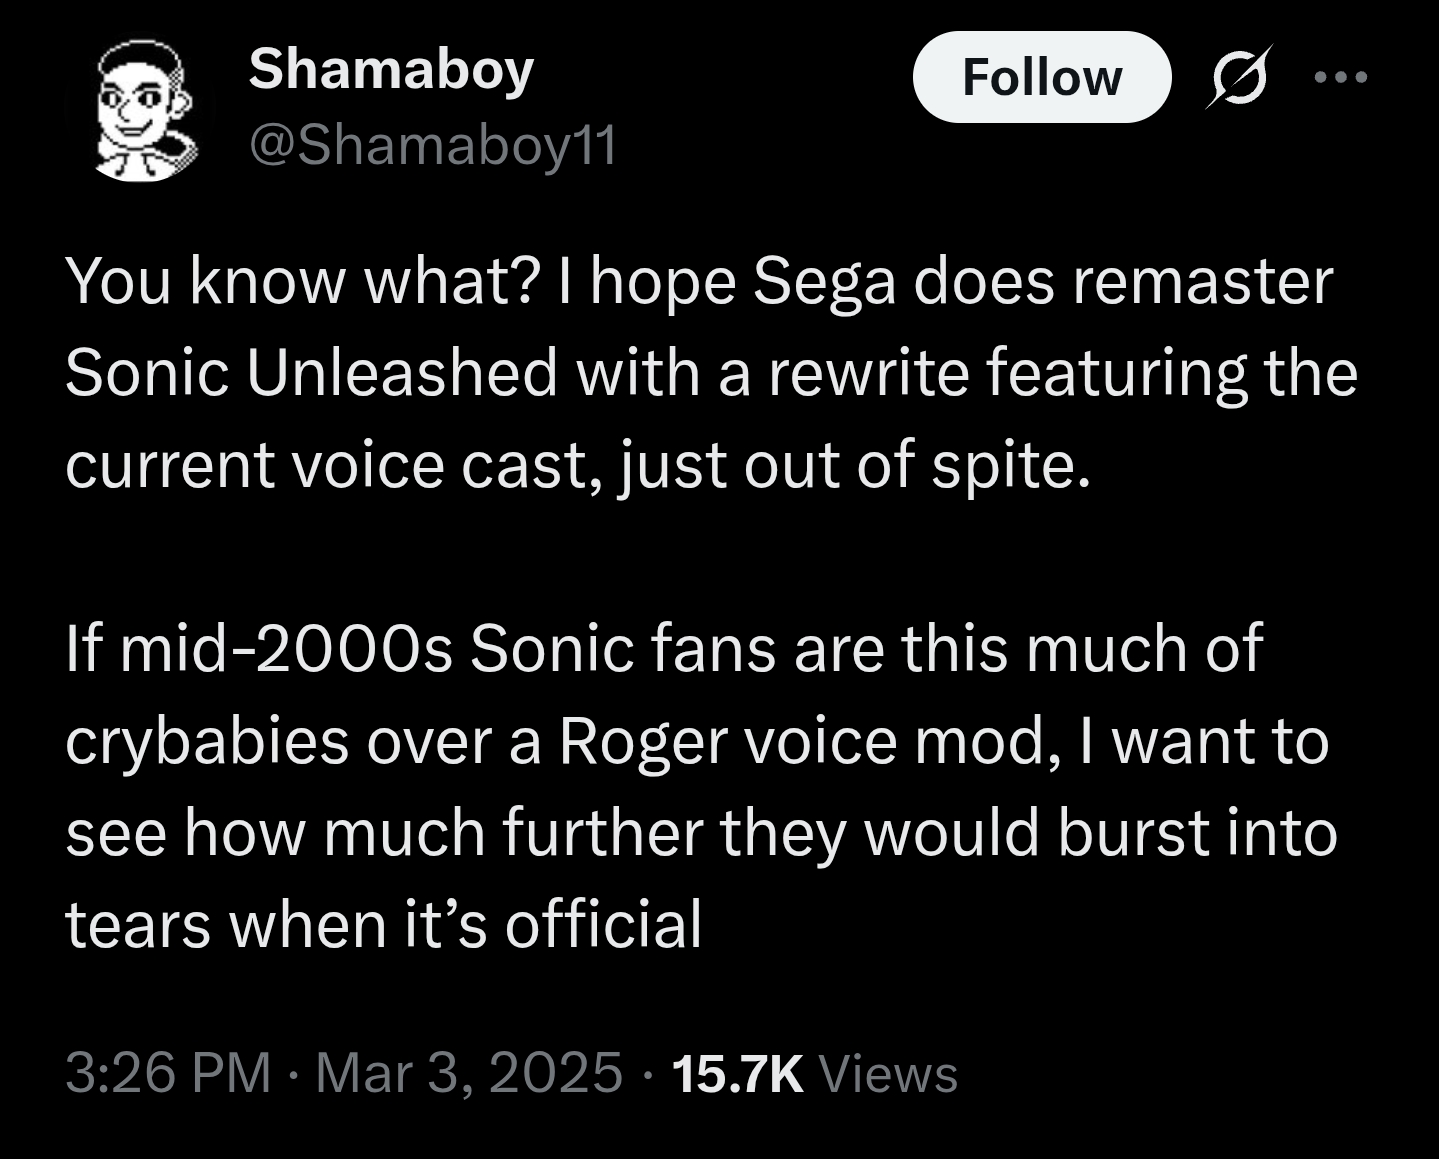
Task: Click "mid-2000s" in the tweet text
Action: [259, 648]
